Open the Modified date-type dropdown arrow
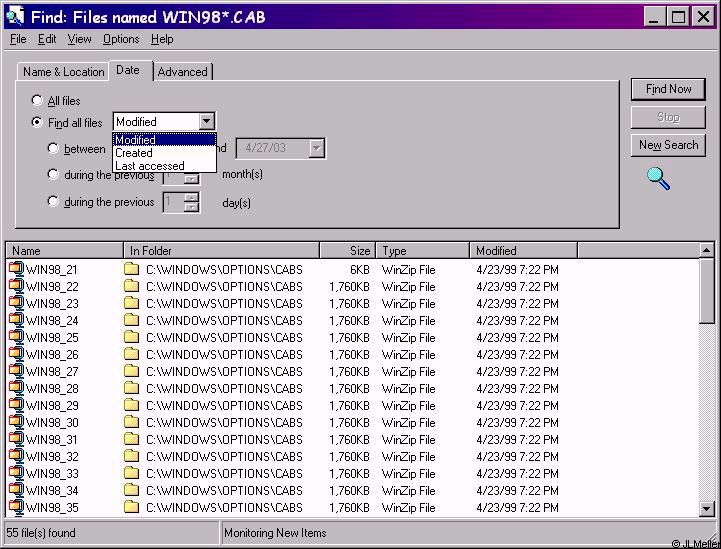Screen dimensions: 721x549 pos(206,122)
